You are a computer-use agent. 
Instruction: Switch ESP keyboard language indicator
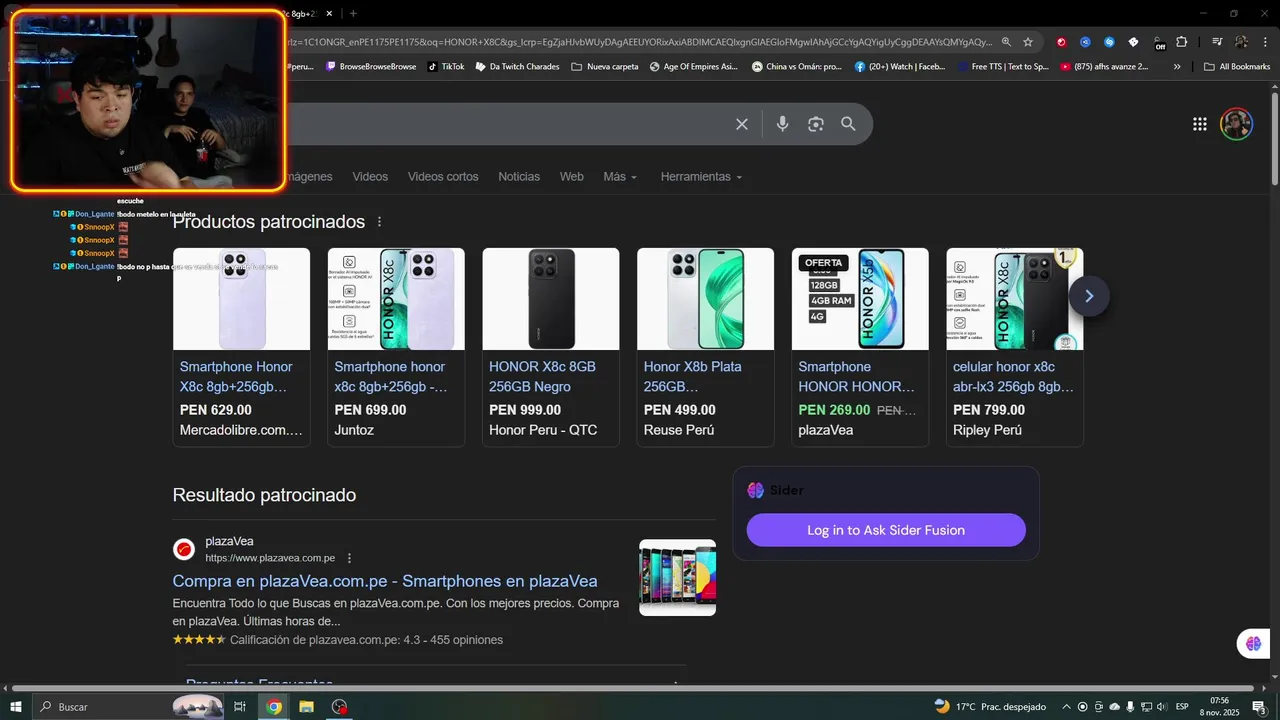tap(1182, 707)
